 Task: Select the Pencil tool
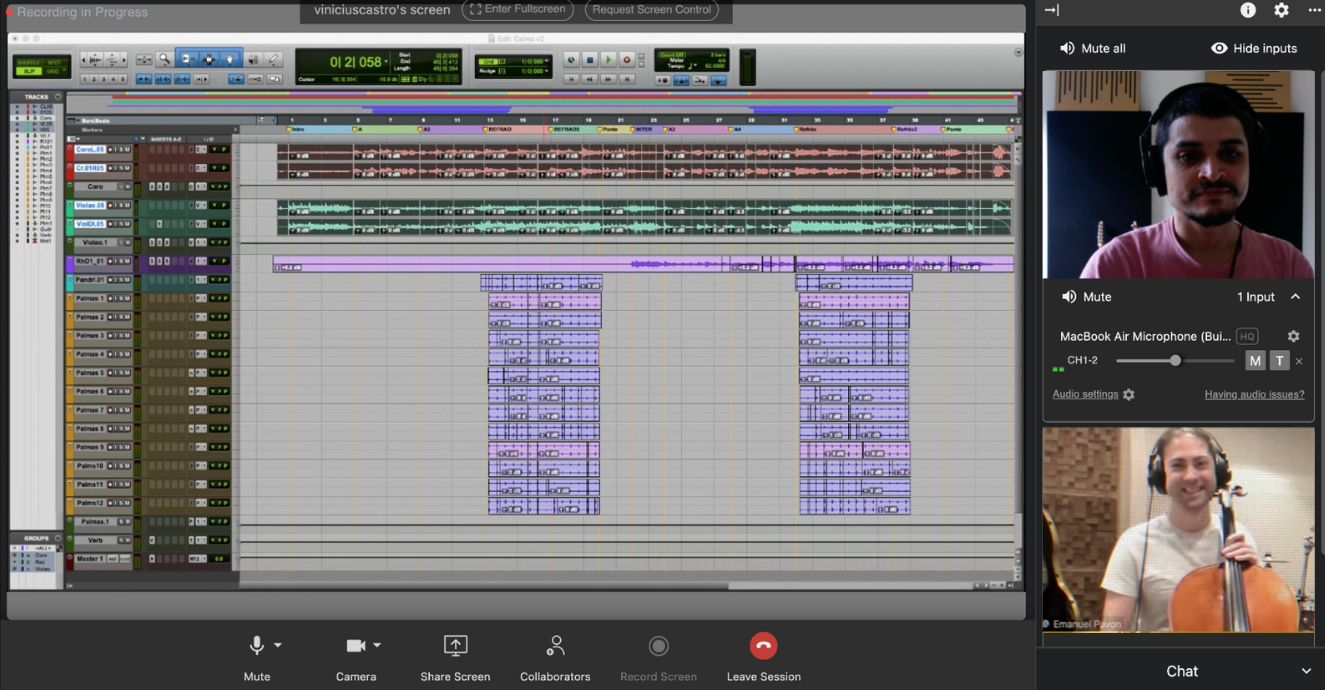point(273,59)
